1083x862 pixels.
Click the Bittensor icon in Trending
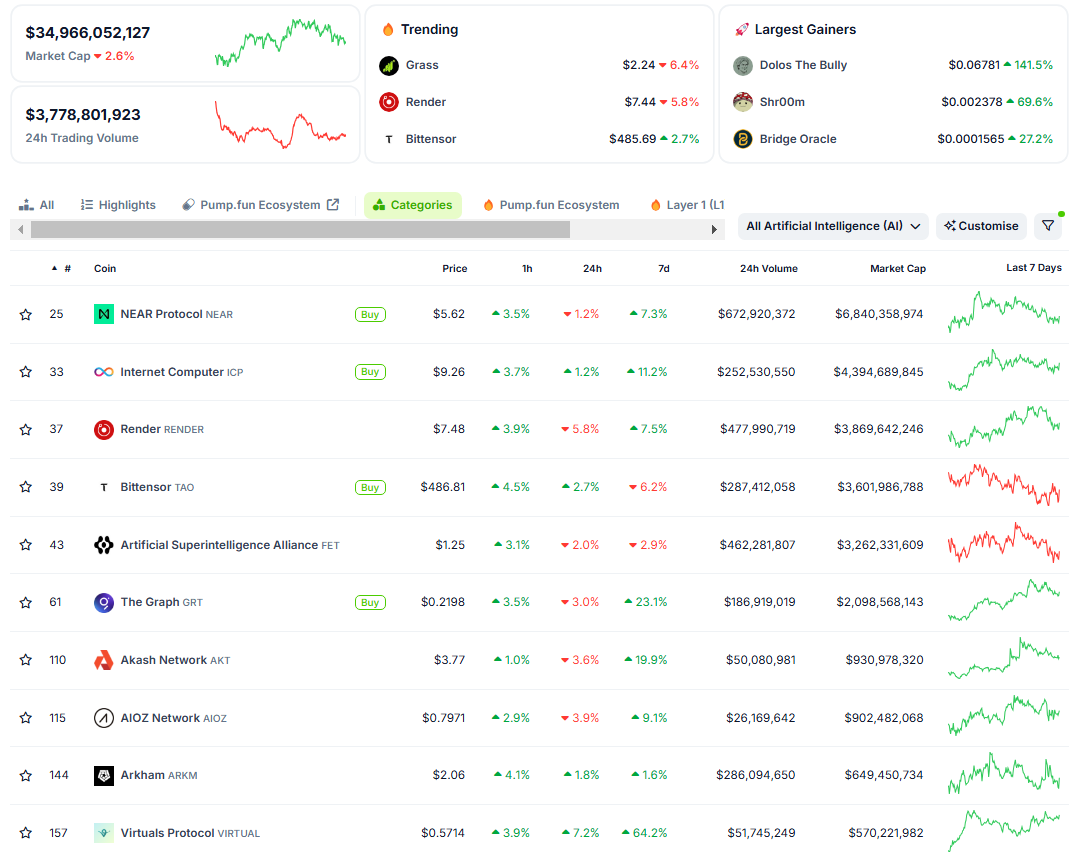(389, 140)
